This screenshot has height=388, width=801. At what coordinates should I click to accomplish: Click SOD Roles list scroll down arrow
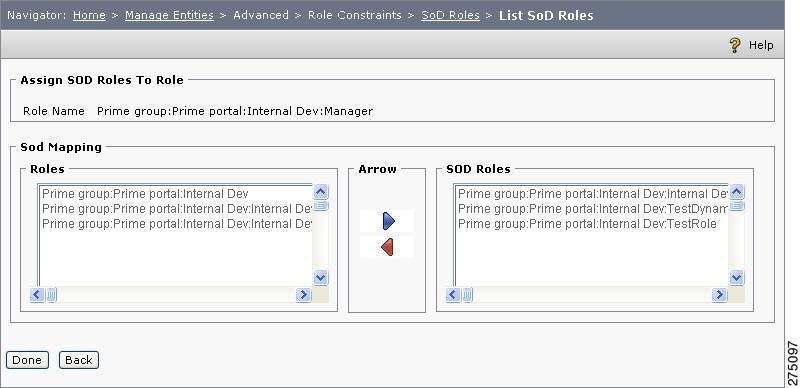736,278
